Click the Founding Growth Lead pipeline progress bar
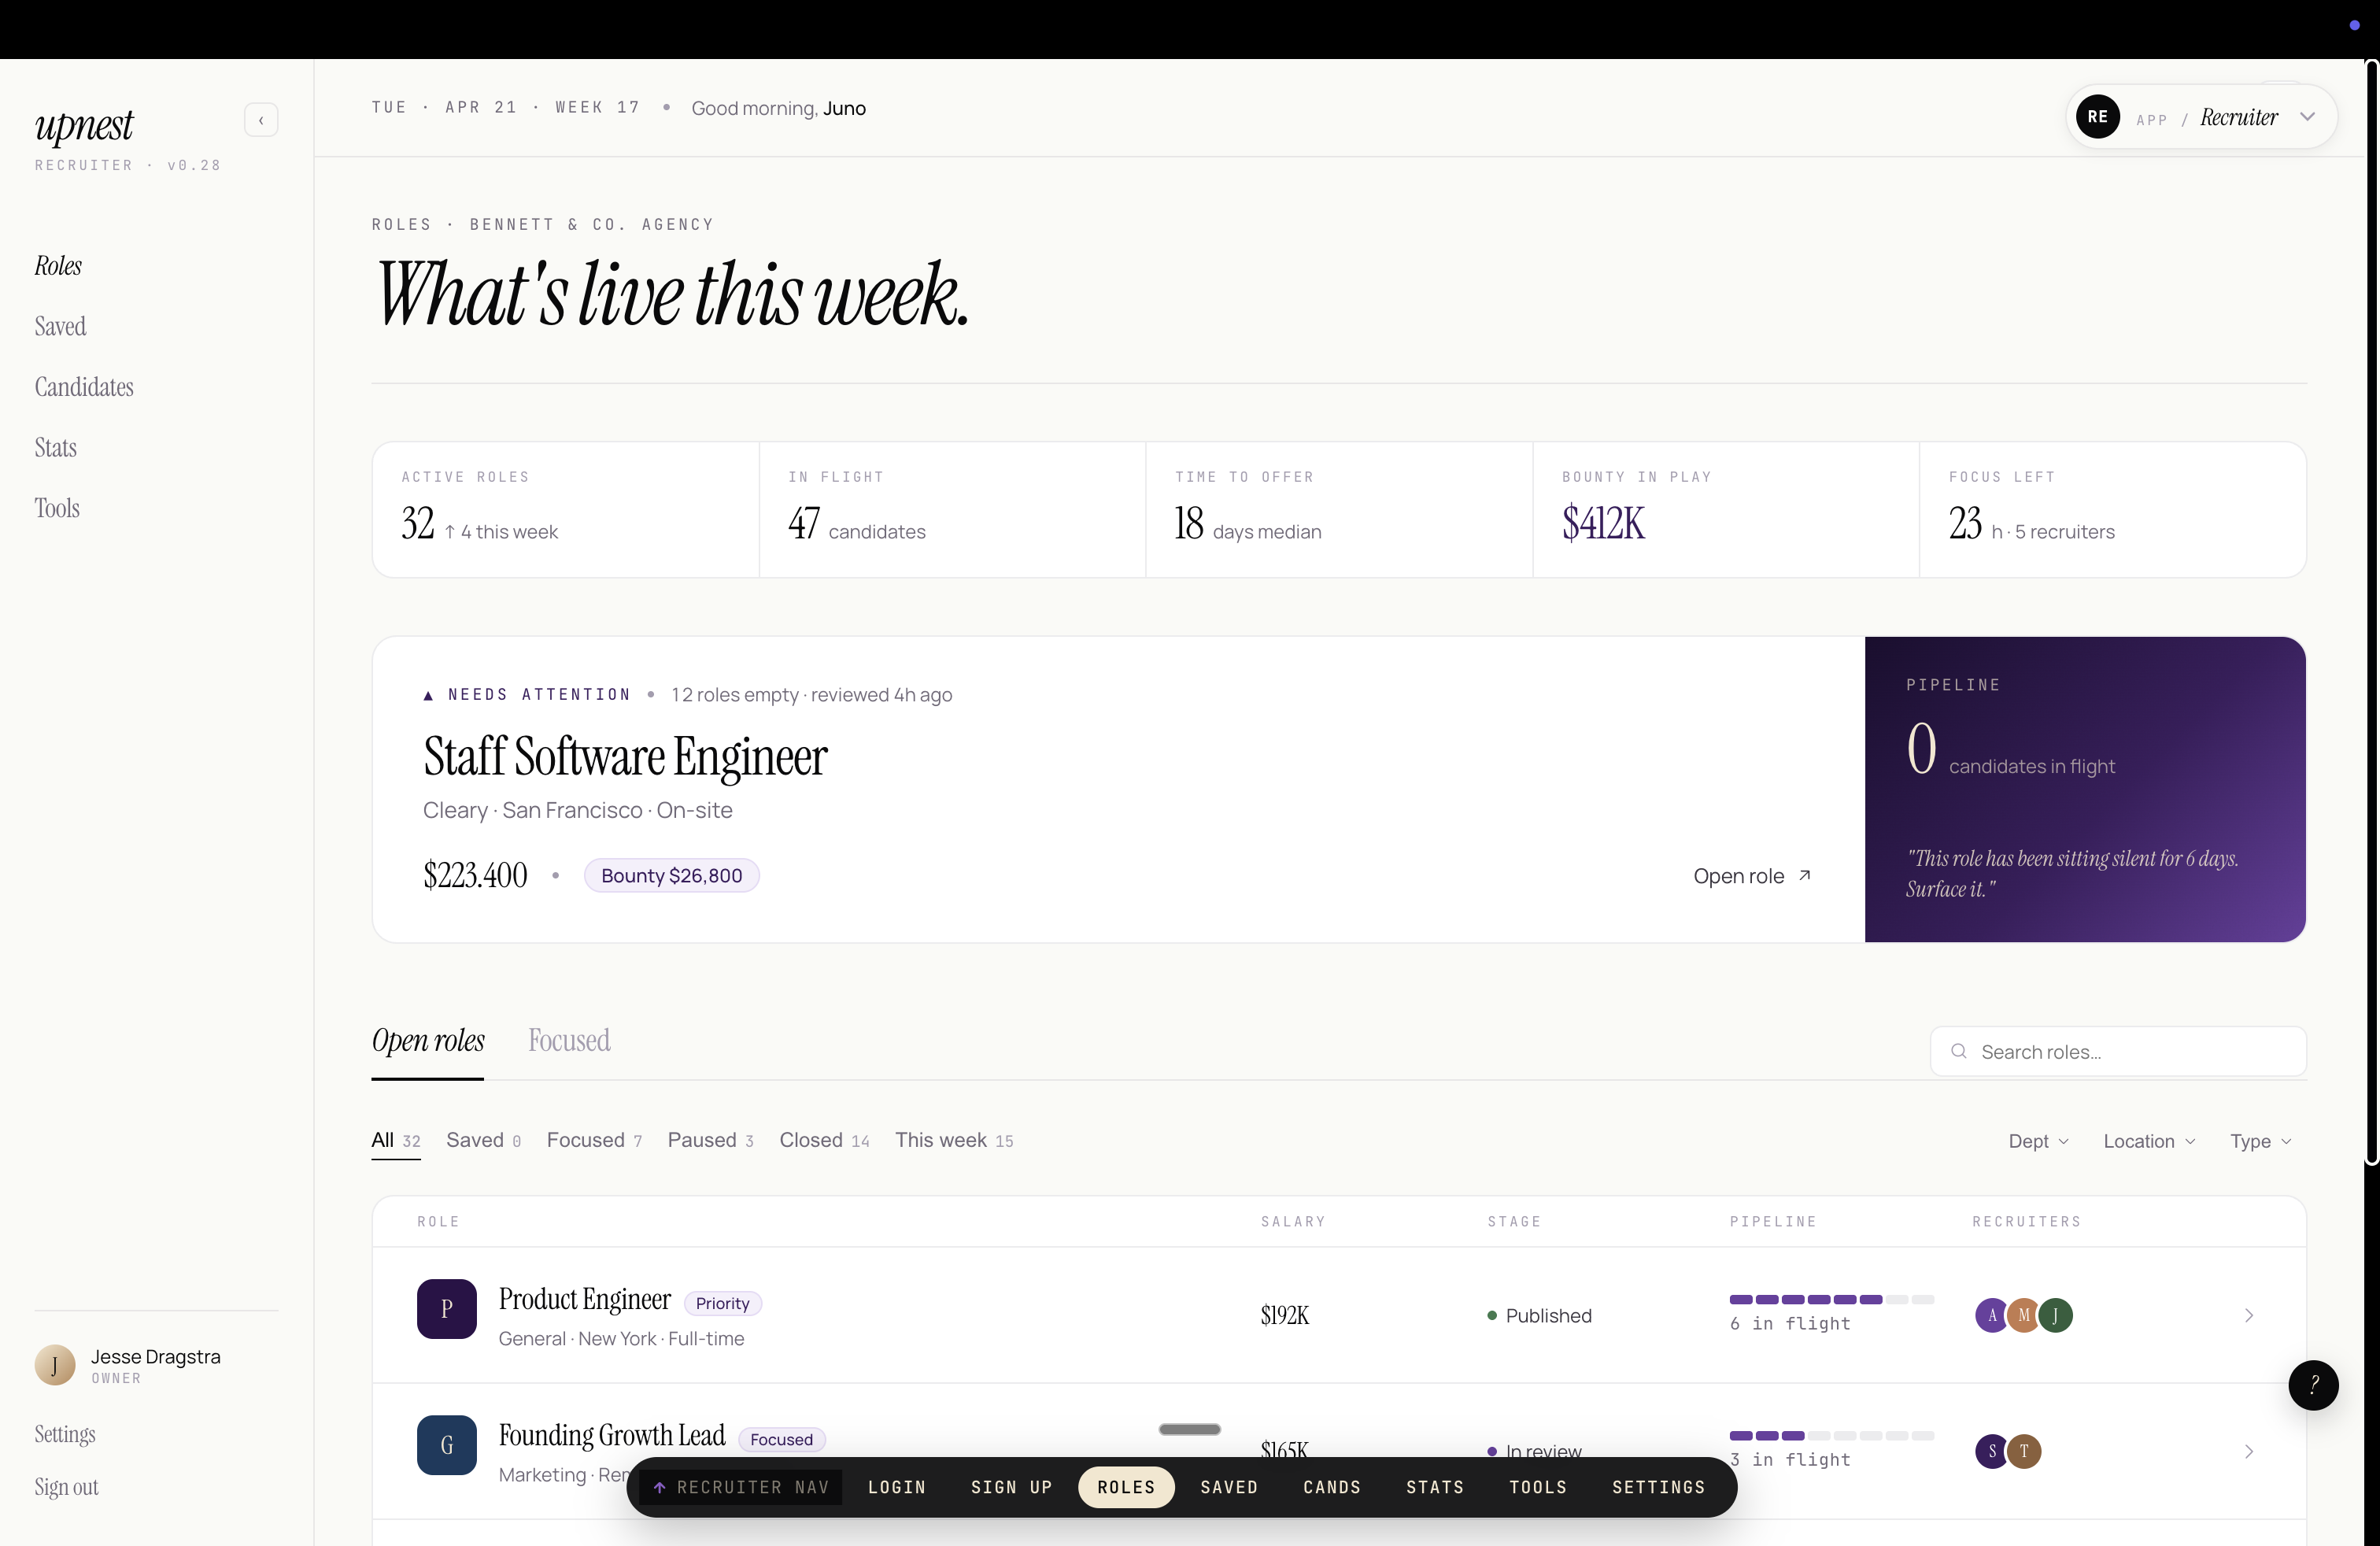Screen dimensions: 2380x1546 tap(1832, 1435)
